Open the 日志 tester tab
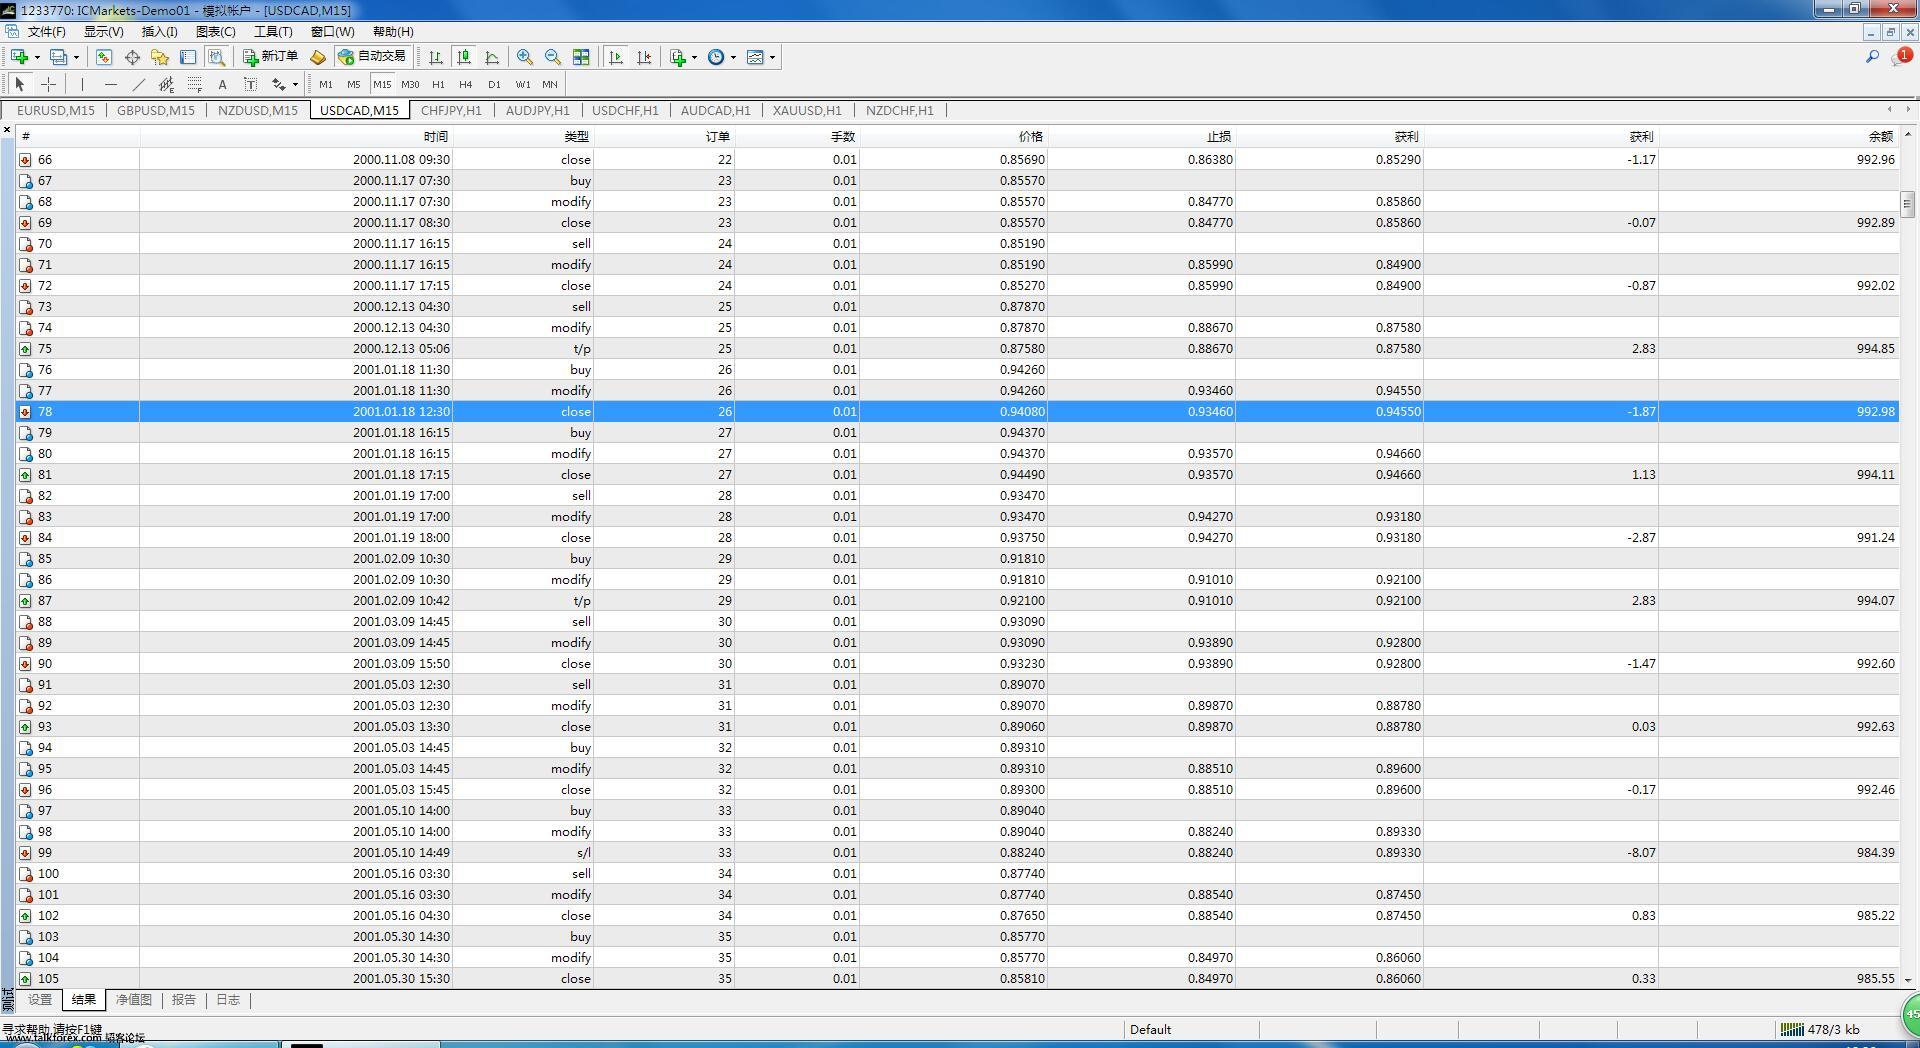The width and height of the screenshot is (1920, 1048). (228, 999)
